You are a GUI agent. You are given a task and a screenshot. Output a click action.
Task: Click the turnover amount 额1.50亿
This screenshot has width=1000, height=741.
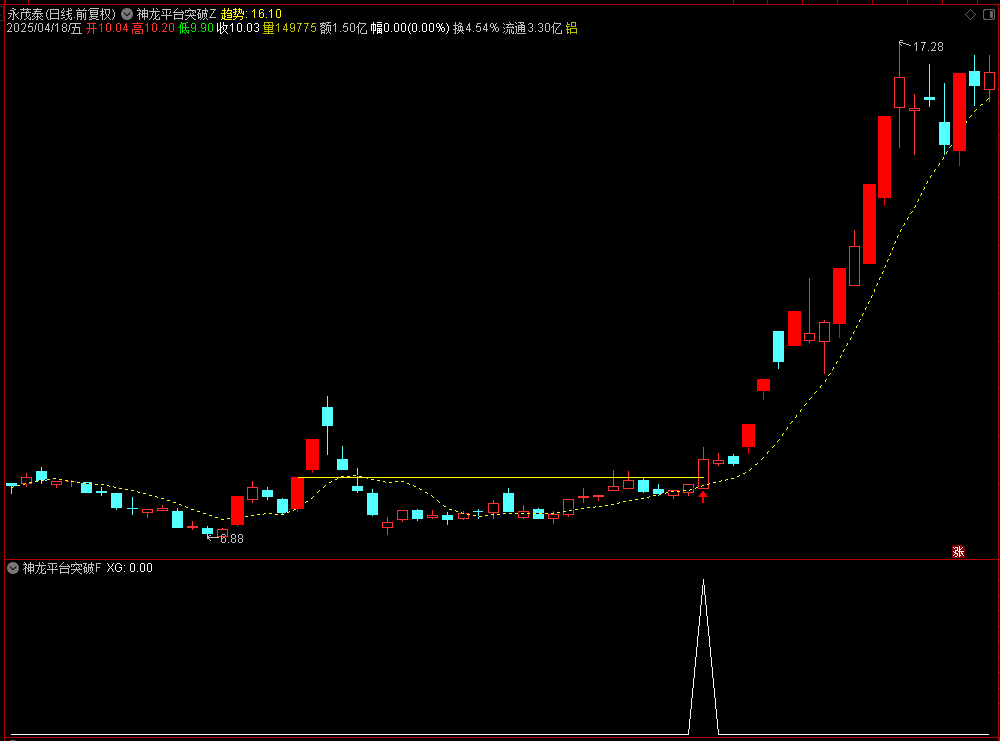coord(343,28)
